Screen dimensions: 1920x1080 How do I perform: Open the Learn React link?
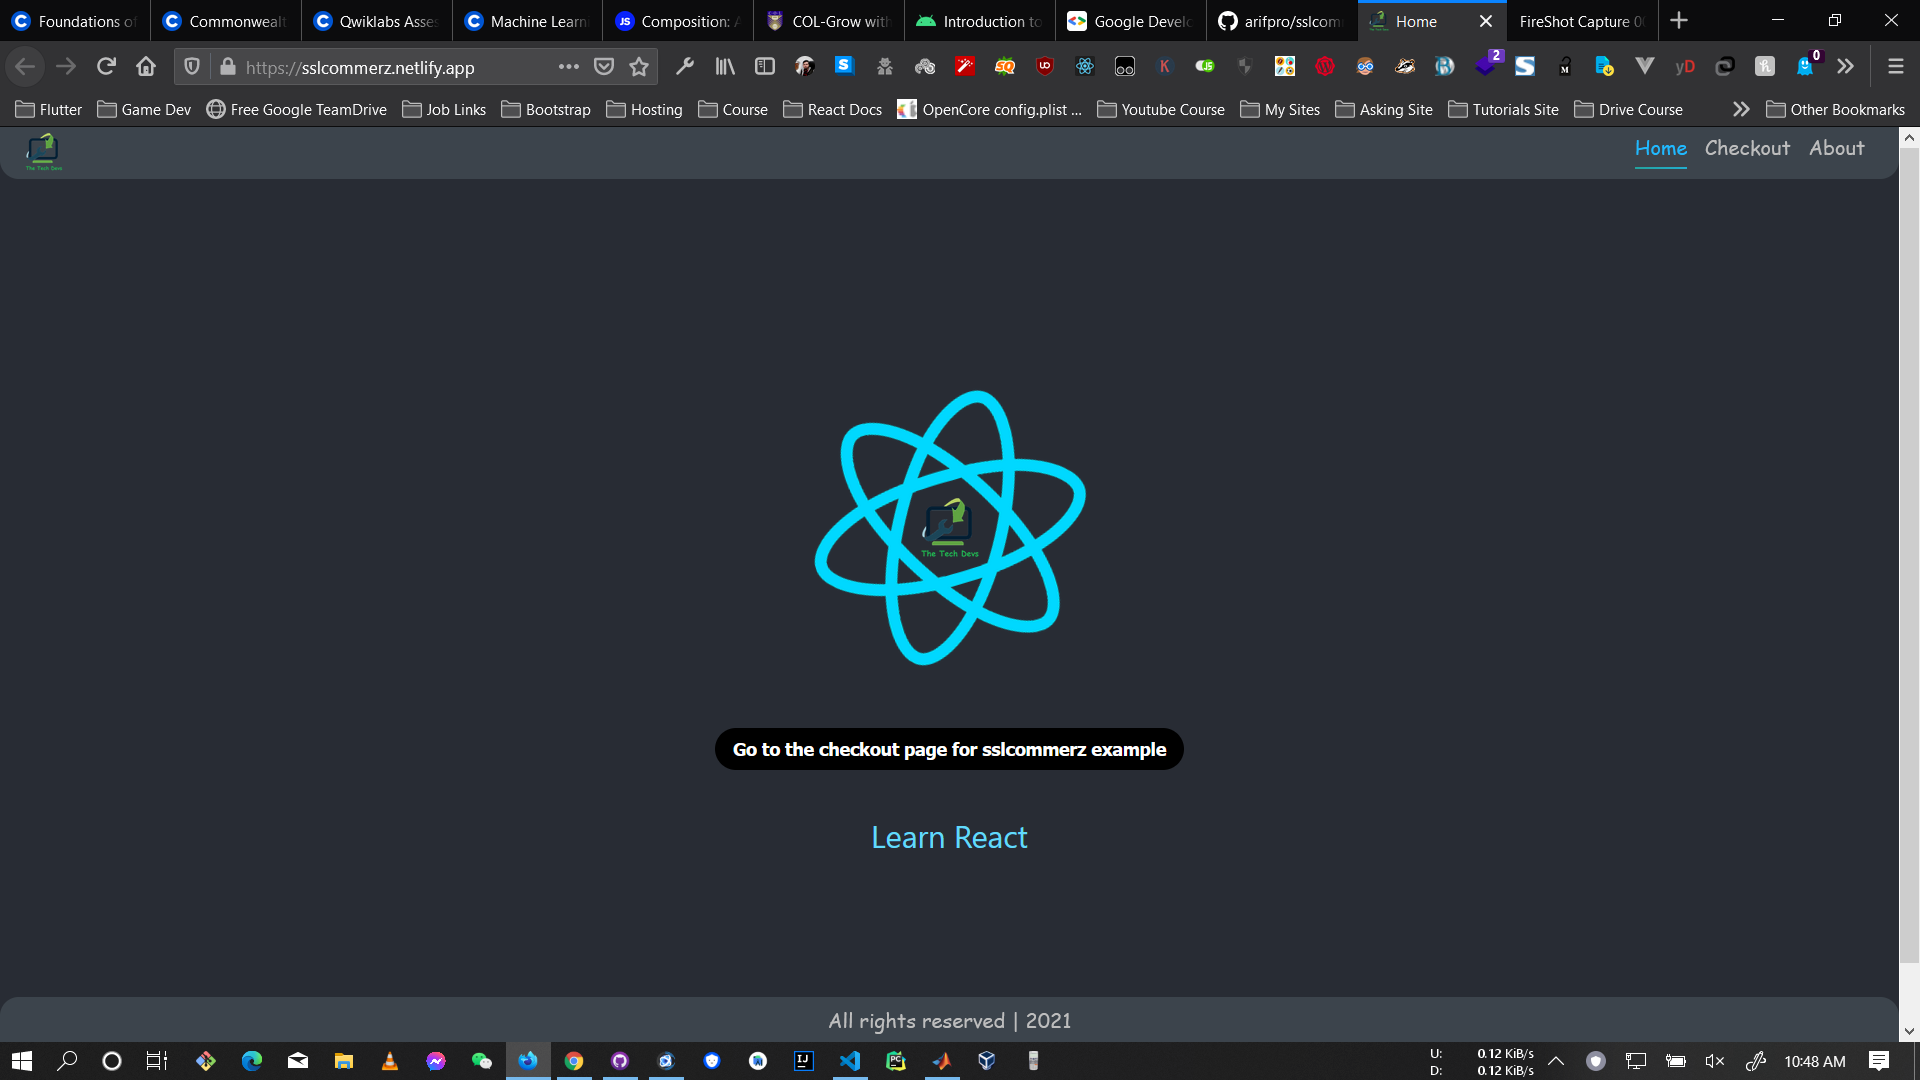click(949, 837)
